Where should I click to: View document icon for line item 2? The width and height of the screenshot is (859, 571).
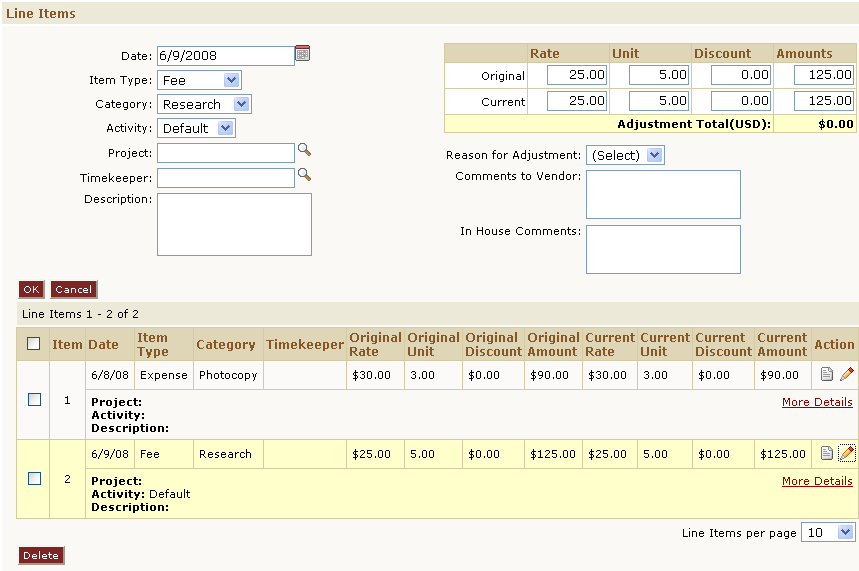pos(827,453)
